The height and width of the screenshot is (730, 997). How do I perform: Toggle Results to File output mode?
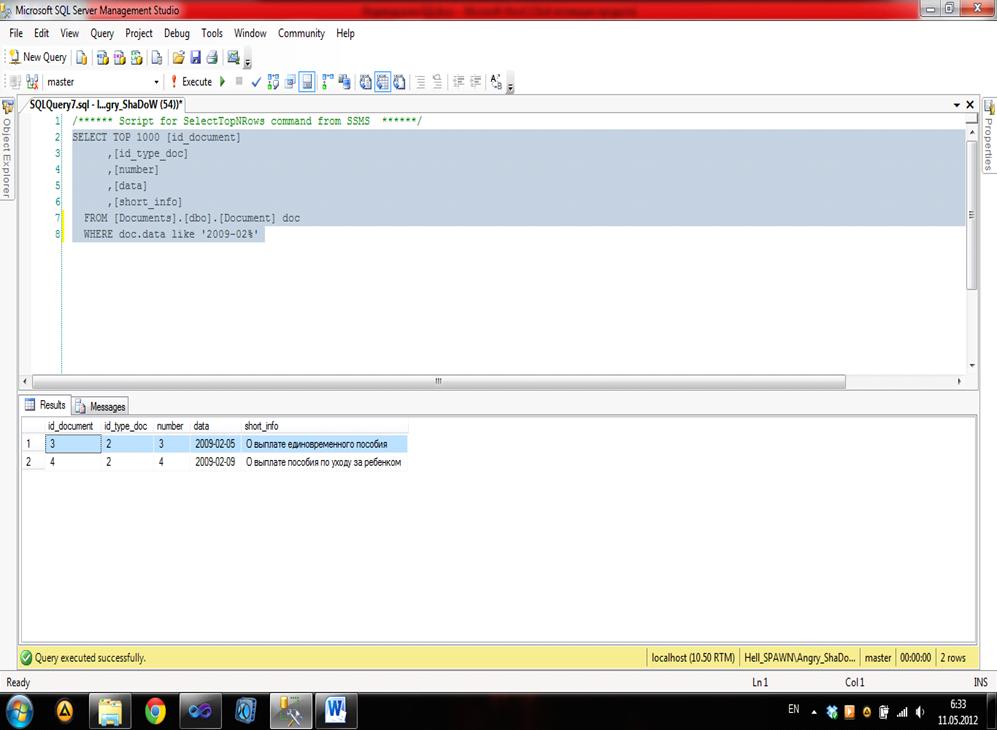coord(400,82)
